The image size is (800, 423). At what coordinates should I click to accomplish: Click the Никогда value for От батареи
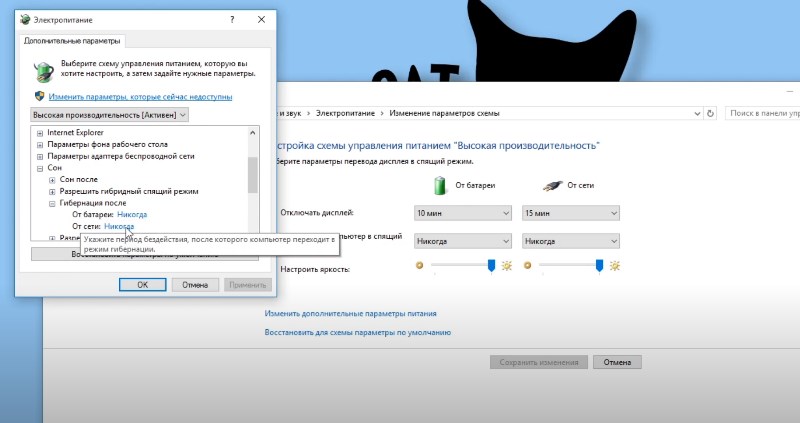pyautogui.click(x=132, y=215)
